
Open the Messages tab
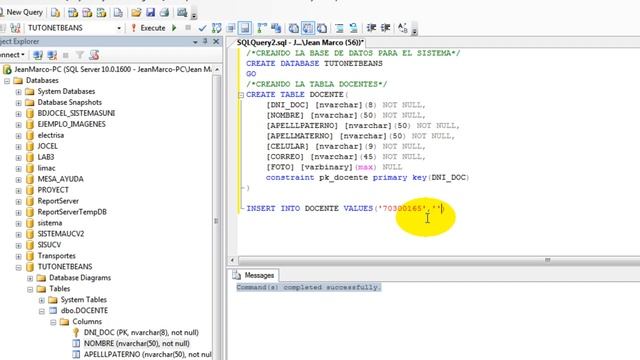click(255, 276)
